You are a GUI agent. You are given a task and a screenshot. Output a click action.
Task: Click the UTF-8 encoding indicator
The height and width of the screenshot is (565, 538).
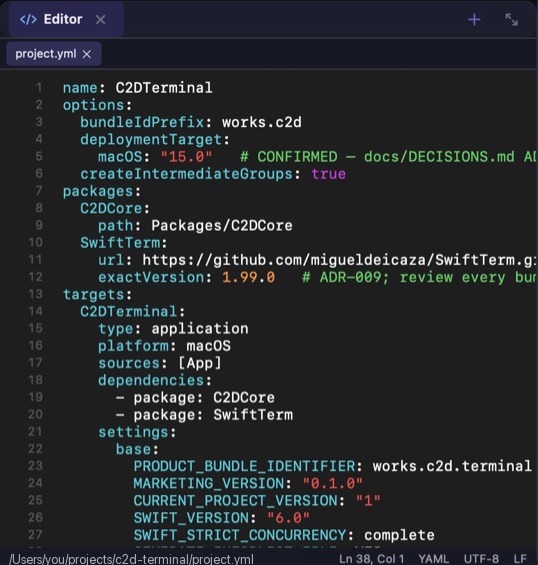point(481,559)
